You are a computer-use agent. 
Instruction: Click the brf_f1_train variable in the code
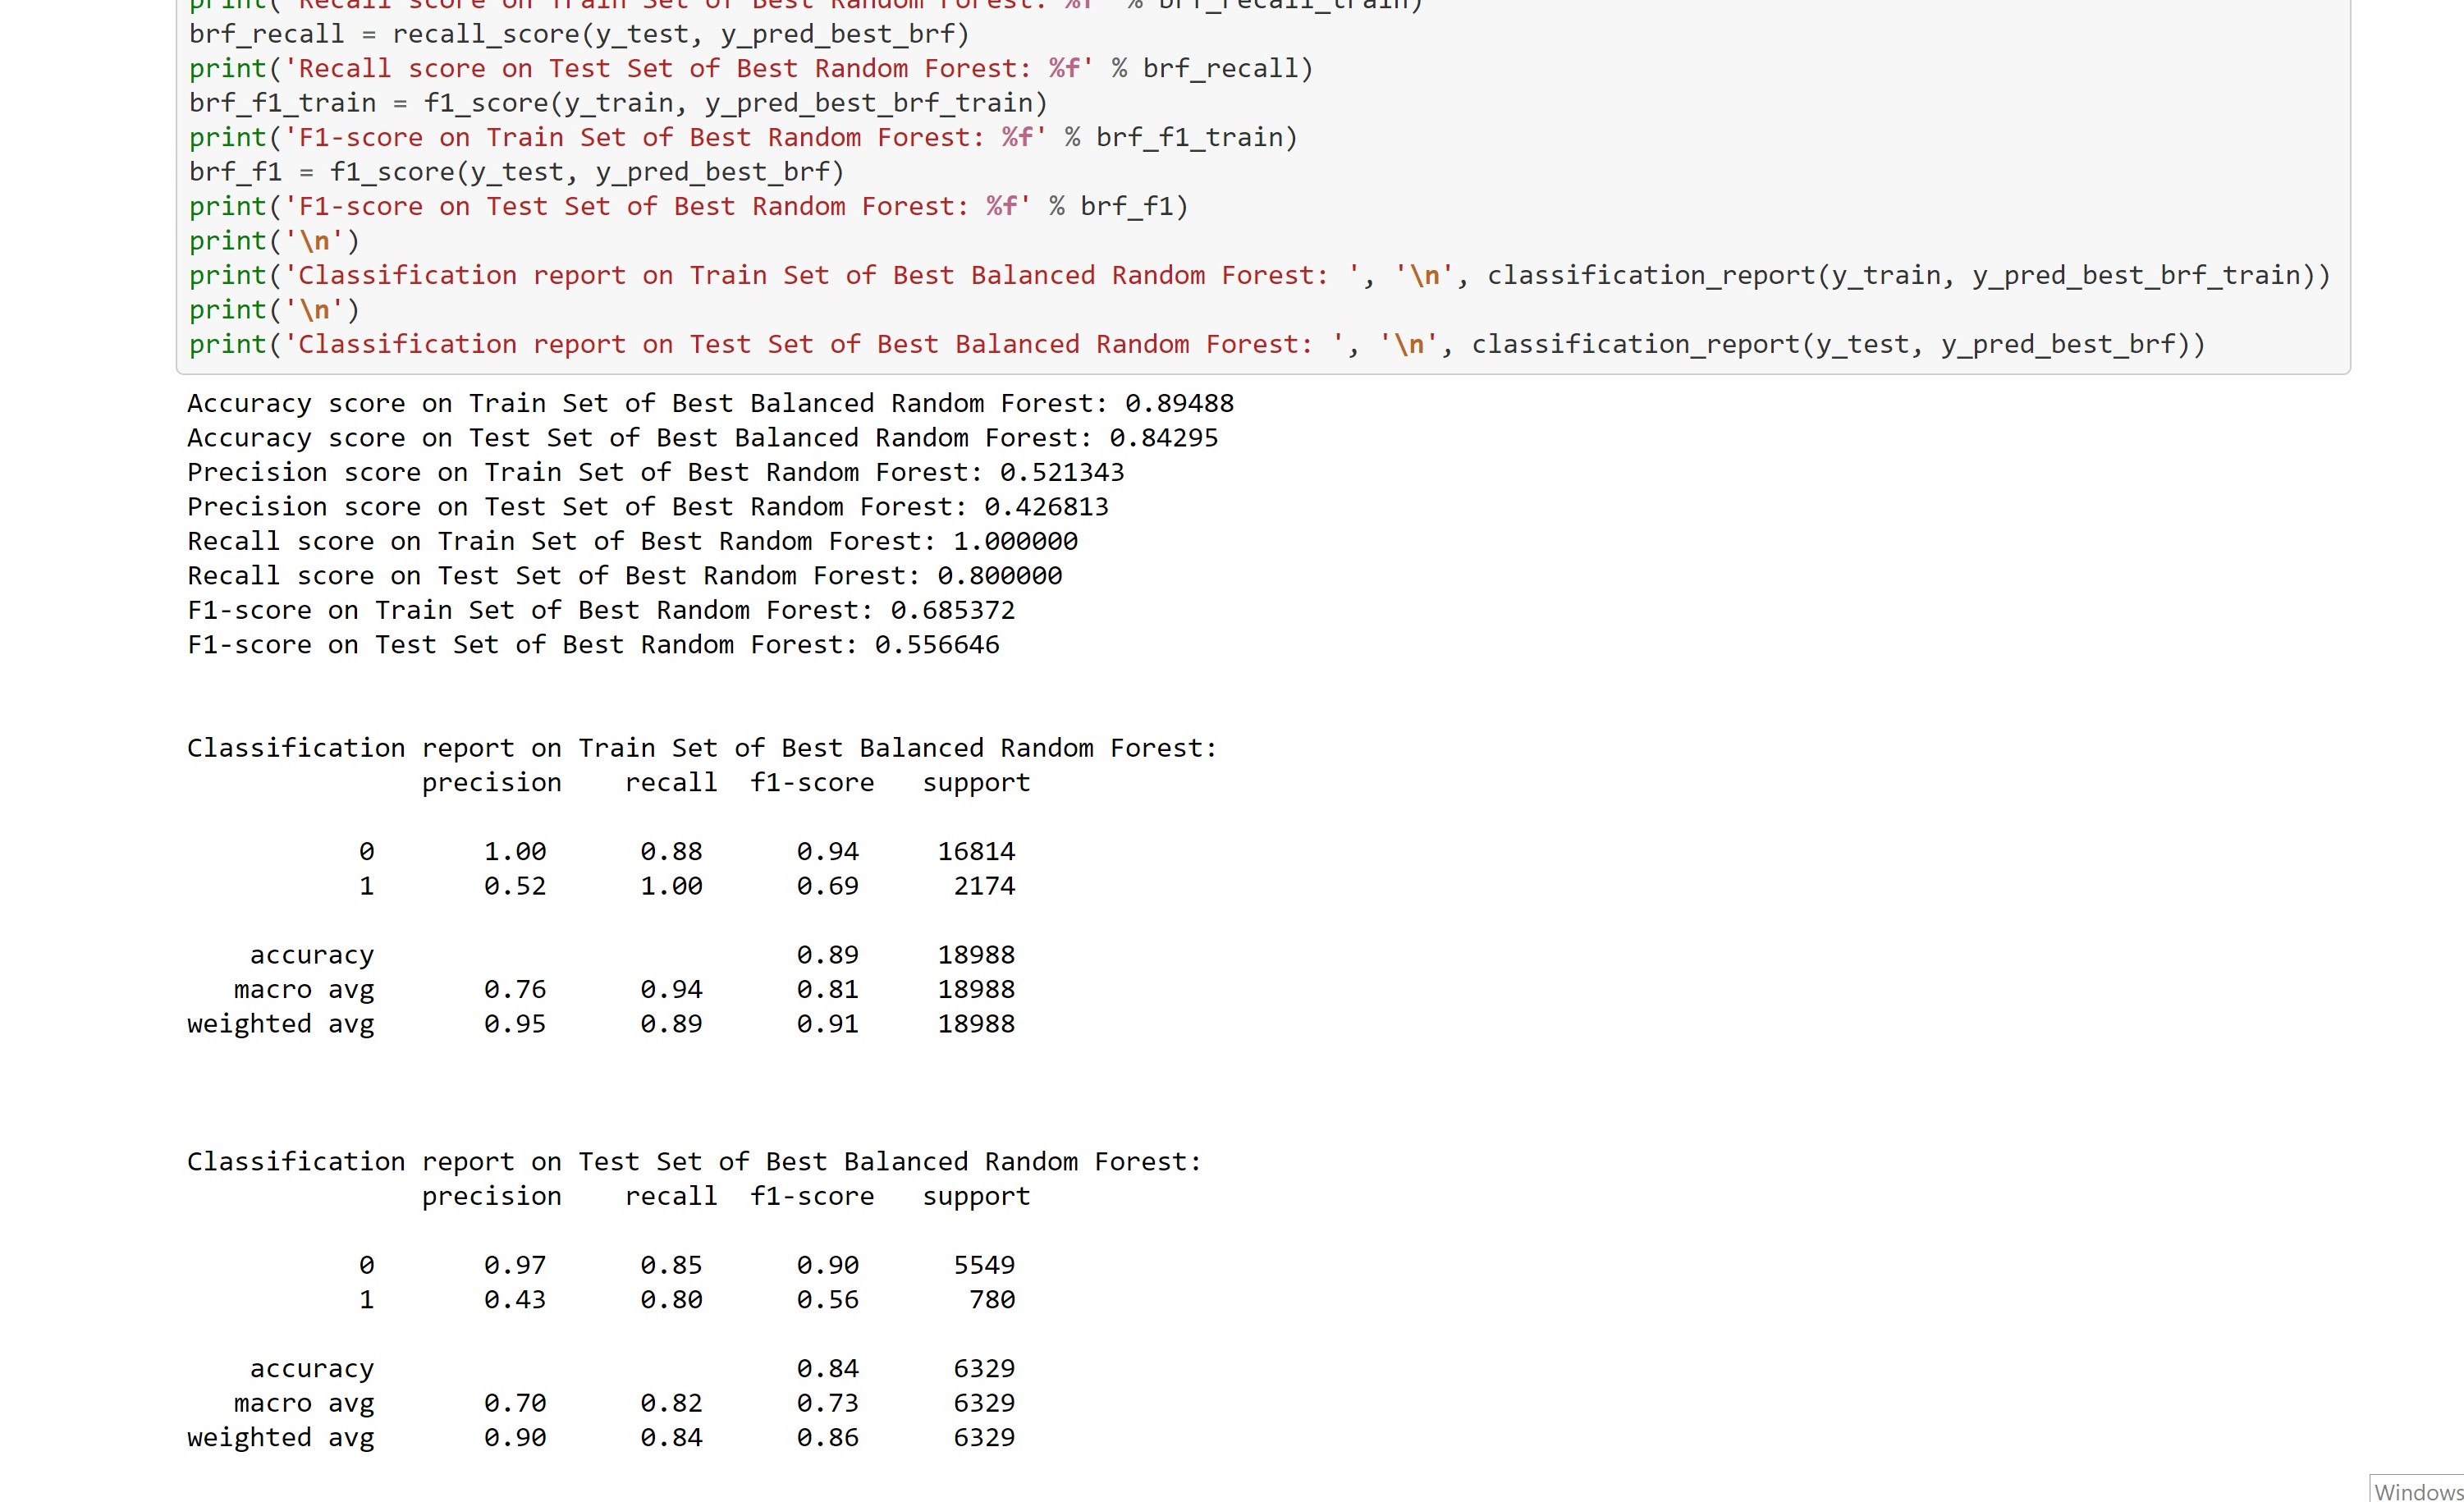click(280, 101)
